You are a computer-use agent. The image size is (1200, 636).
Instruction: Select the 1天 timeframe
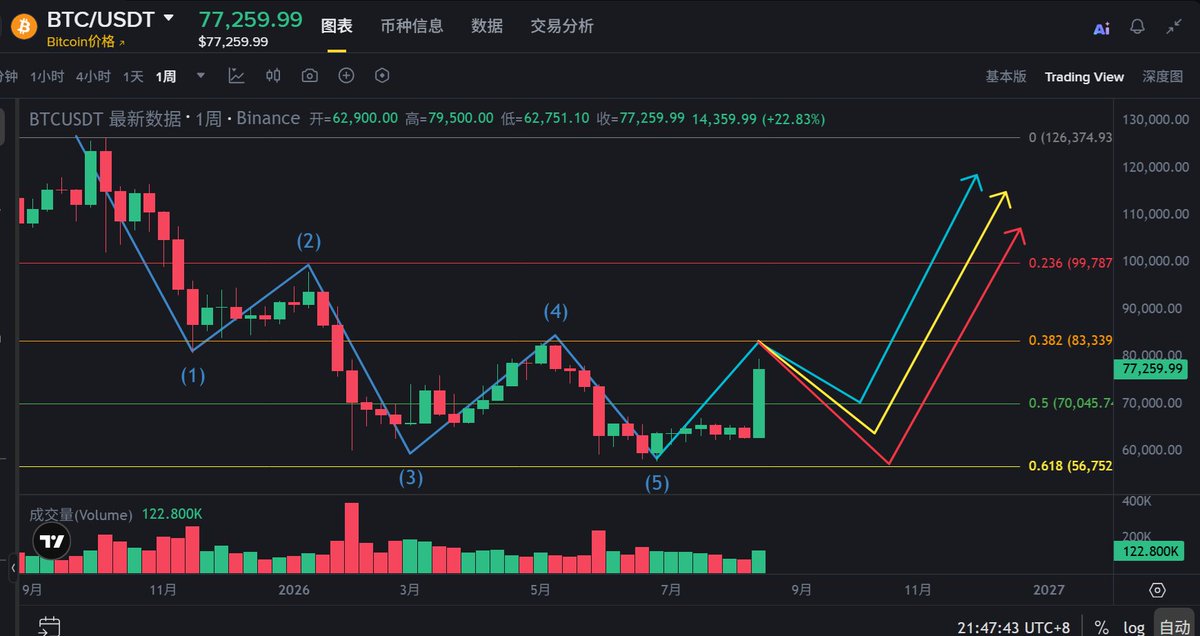pos(133,76)
